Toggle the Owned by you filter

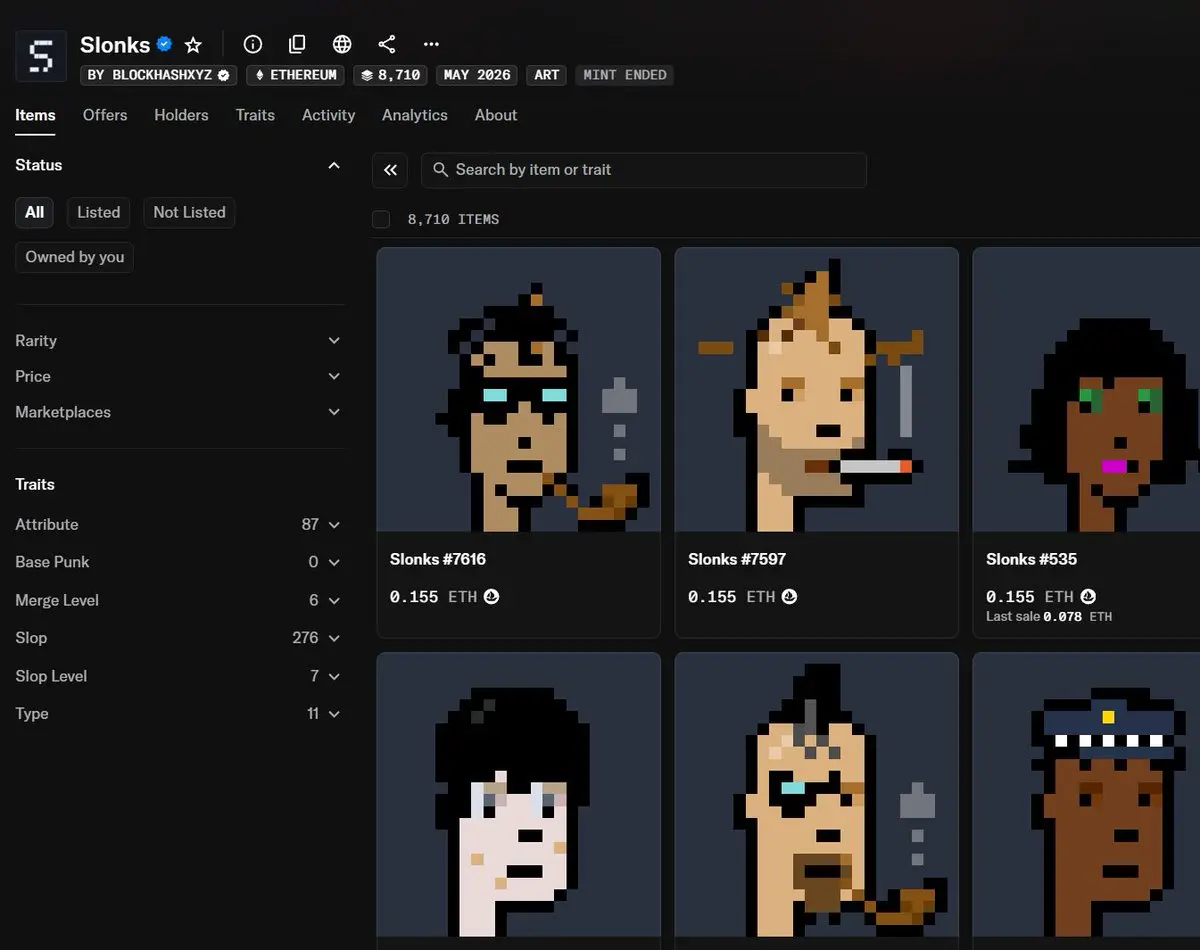tap(75, 257)
